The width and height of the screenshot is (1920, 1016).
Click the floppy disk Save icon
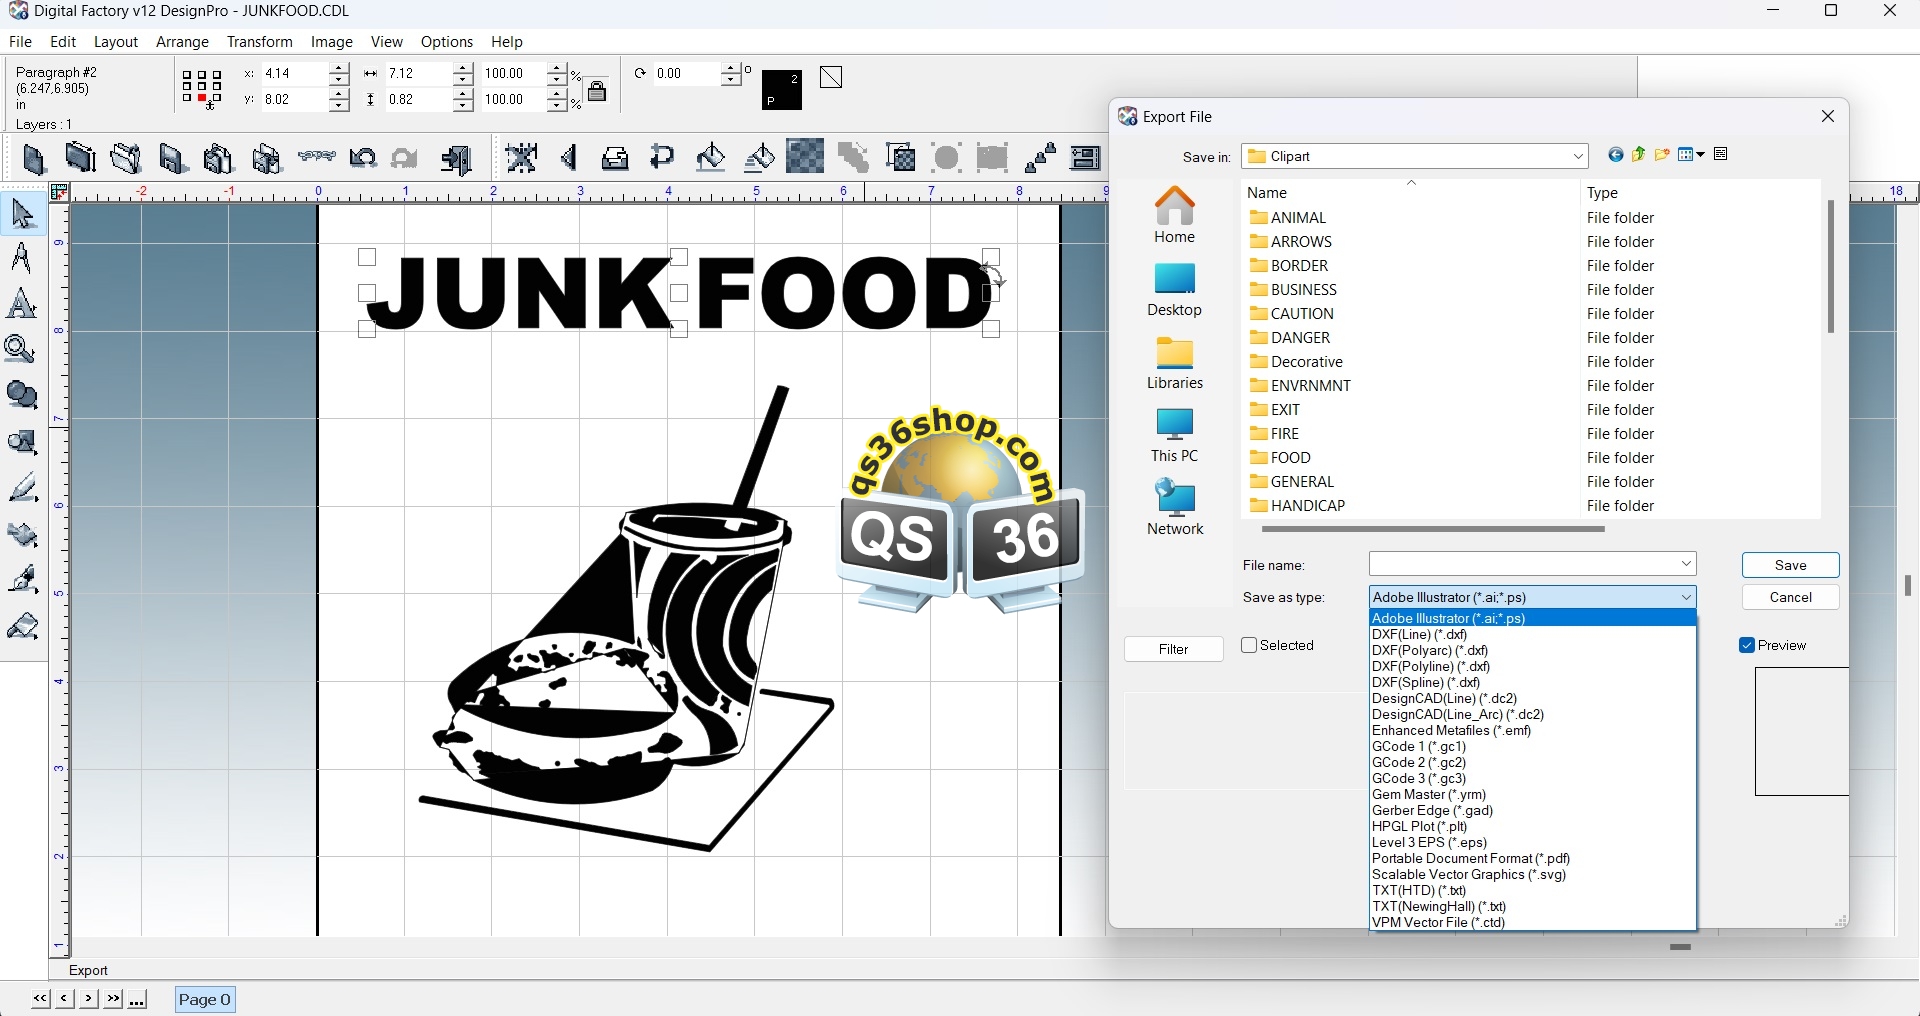[172, 159]
